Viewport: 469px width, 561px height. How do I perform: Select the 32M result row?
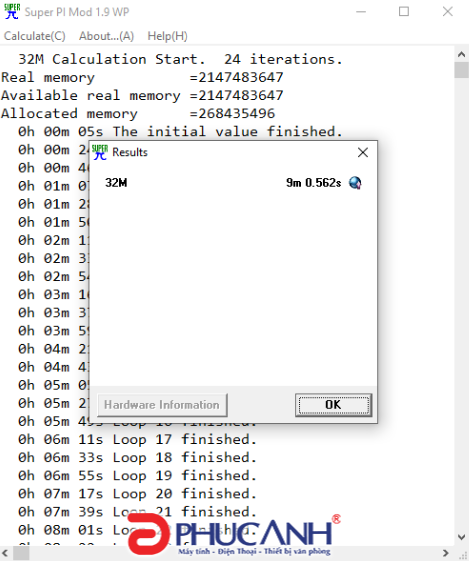click(x=233, y=183)
